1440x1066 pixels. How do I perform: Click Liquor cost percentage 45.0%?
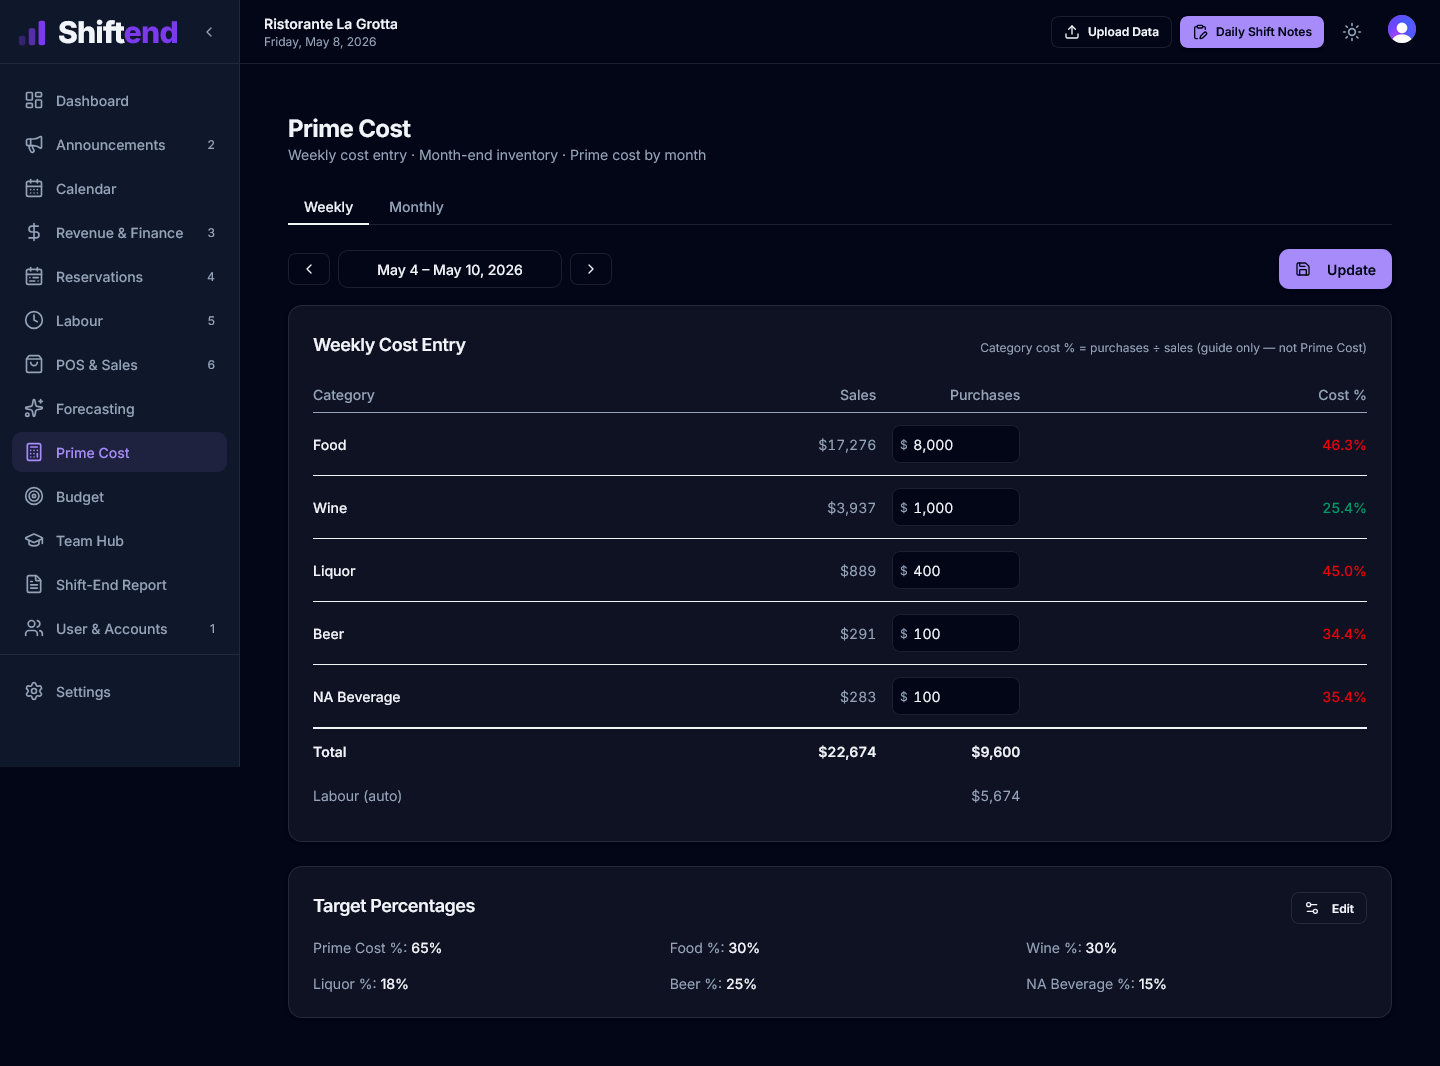tap(1344, 571)
